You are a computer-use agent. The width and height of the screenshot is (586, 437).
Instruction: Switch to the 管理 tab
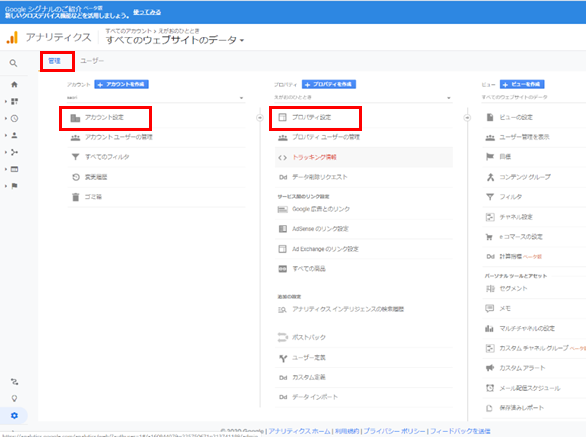point(55,61)
